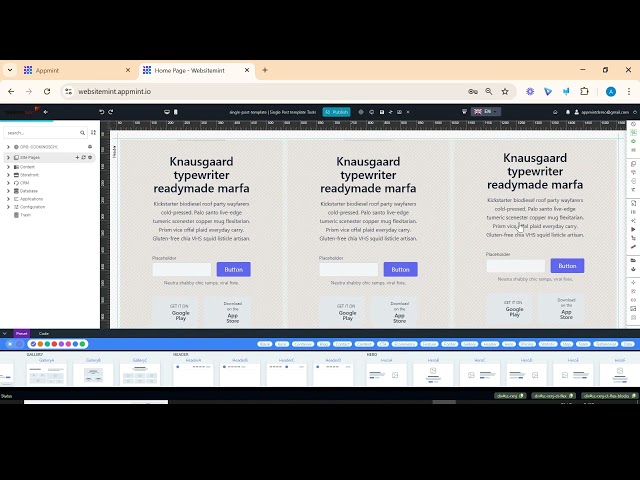Select the Blog preset filter pill
The height and width of the screenshot is (480, 640).
click(324, 344)
